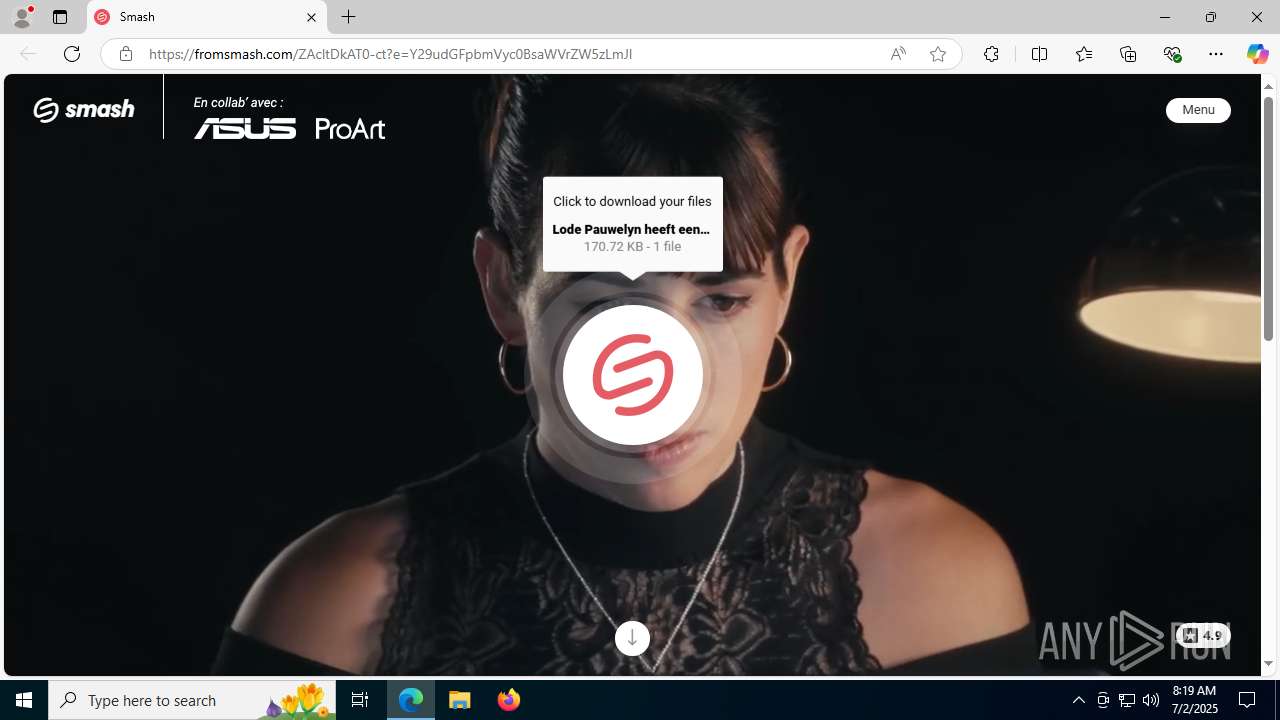The width and height of the screenshot is (1280, 720).
Task: Open the profile icon in title bar
Action: point(22,17)
